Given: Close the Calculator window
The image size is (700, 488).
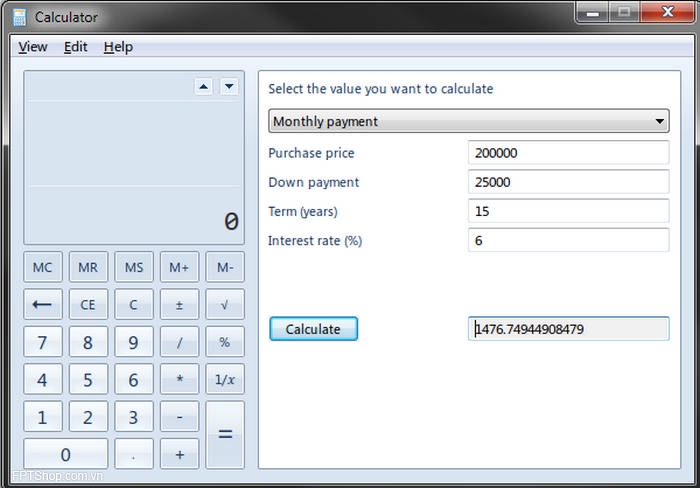Looking at the screenshot, I should tap(667, 12).
